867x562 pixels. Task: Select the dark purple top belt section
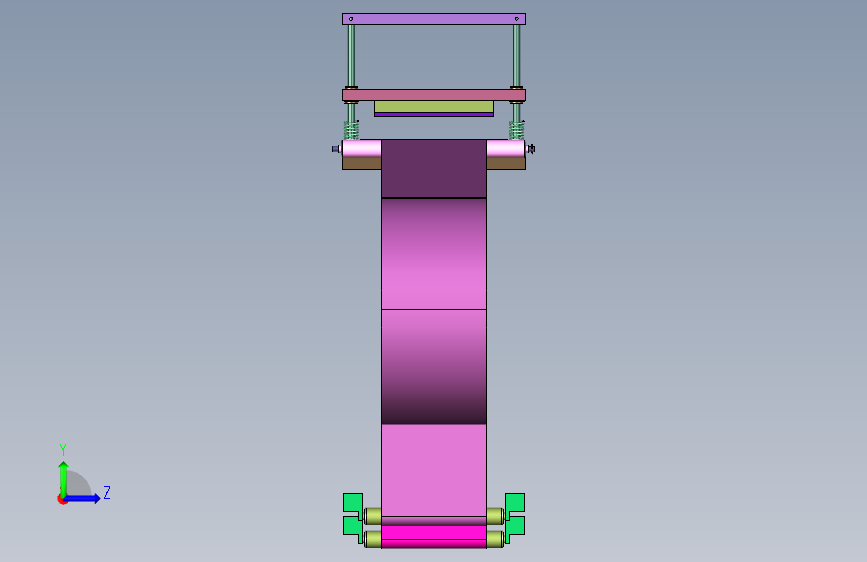pos(434,169)
